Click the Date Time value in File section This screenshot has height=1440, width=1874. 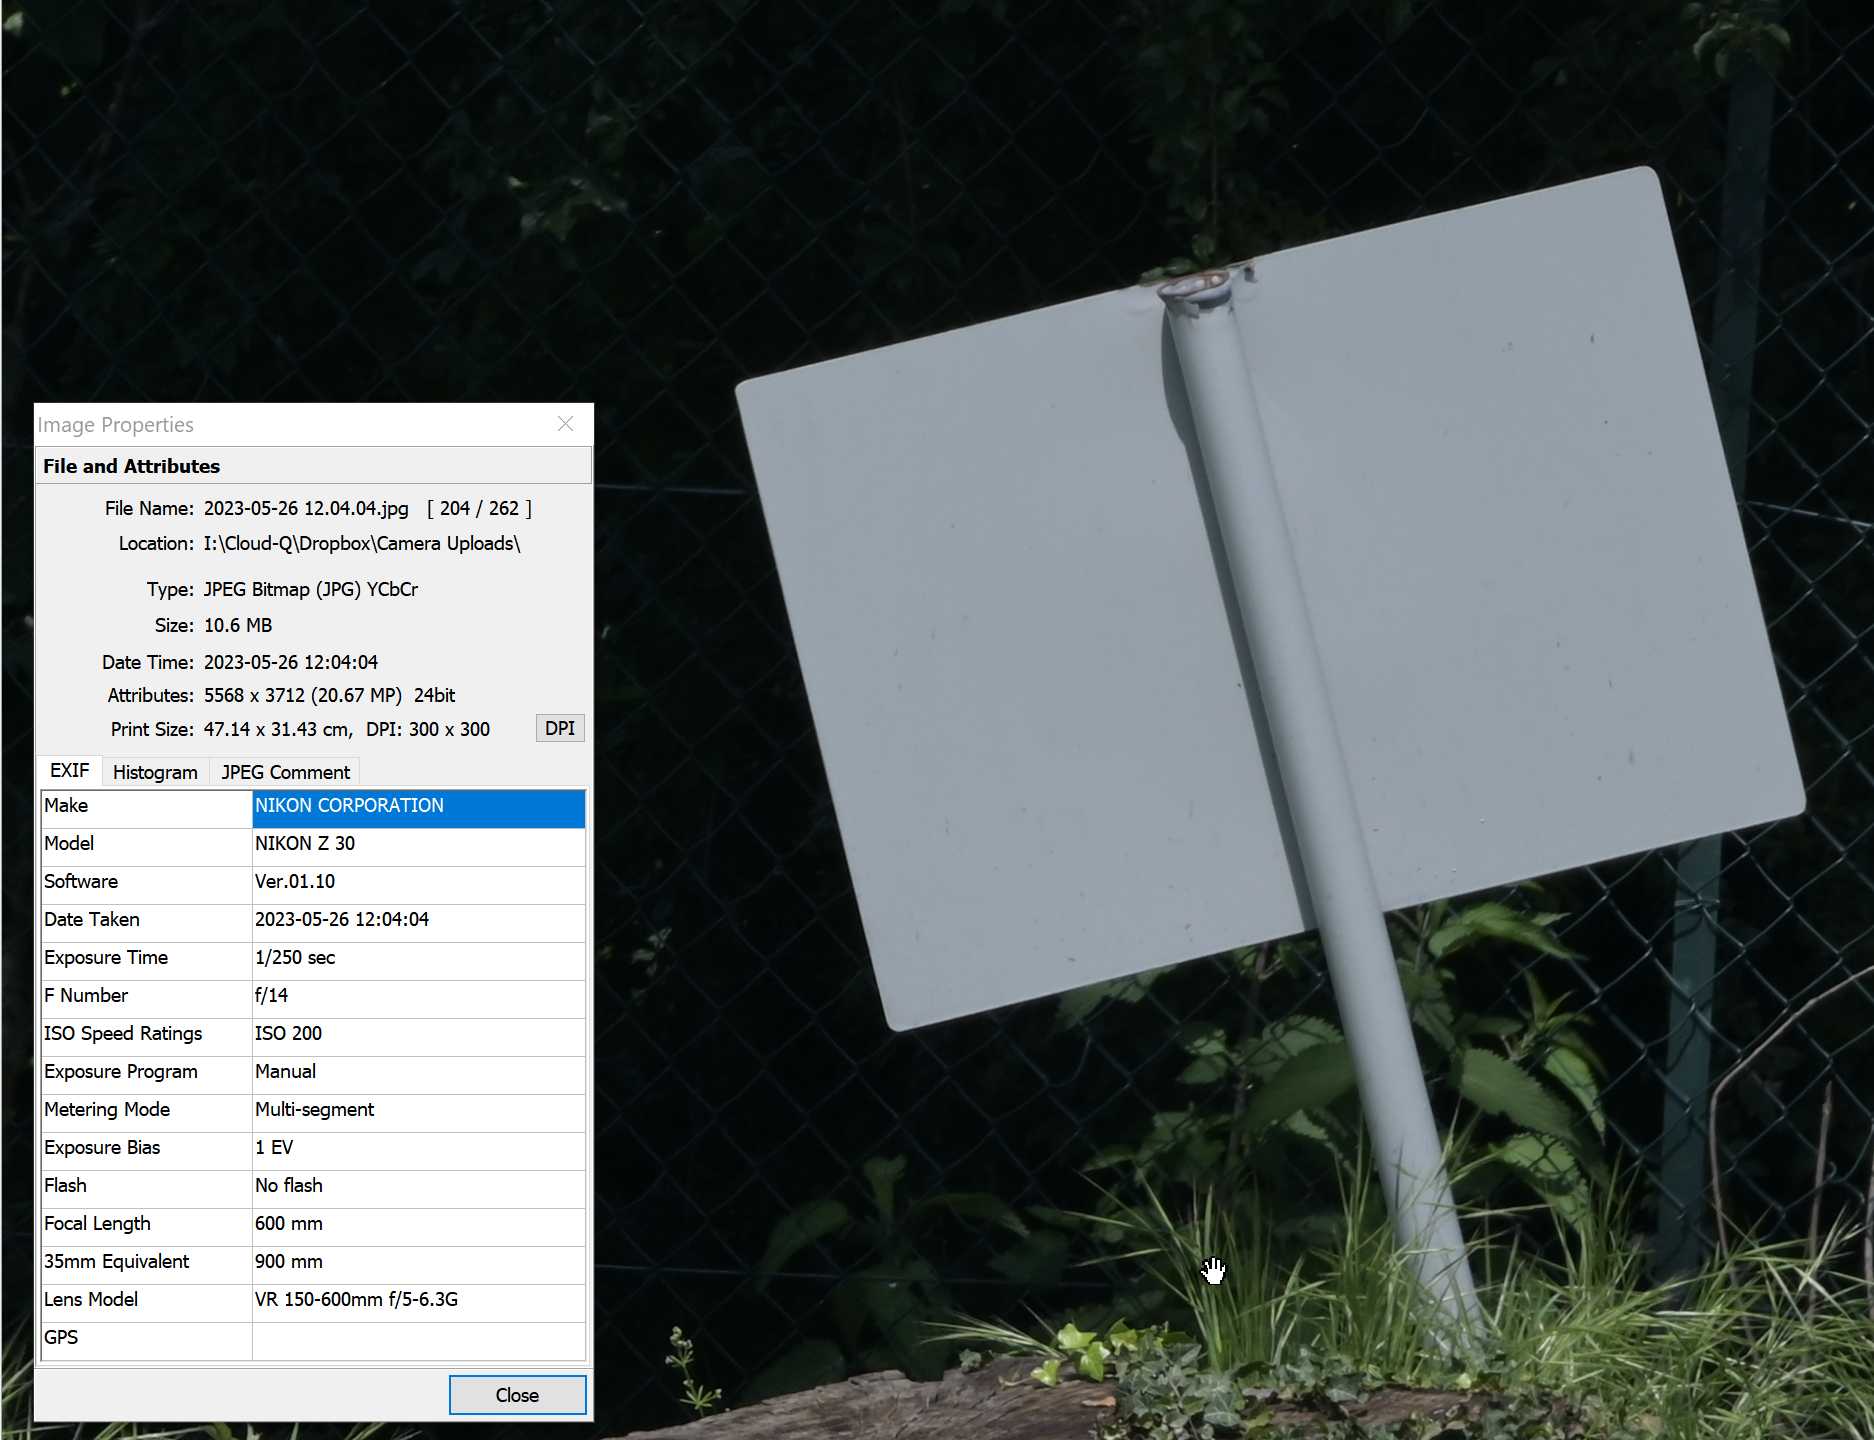pos(291,662)
